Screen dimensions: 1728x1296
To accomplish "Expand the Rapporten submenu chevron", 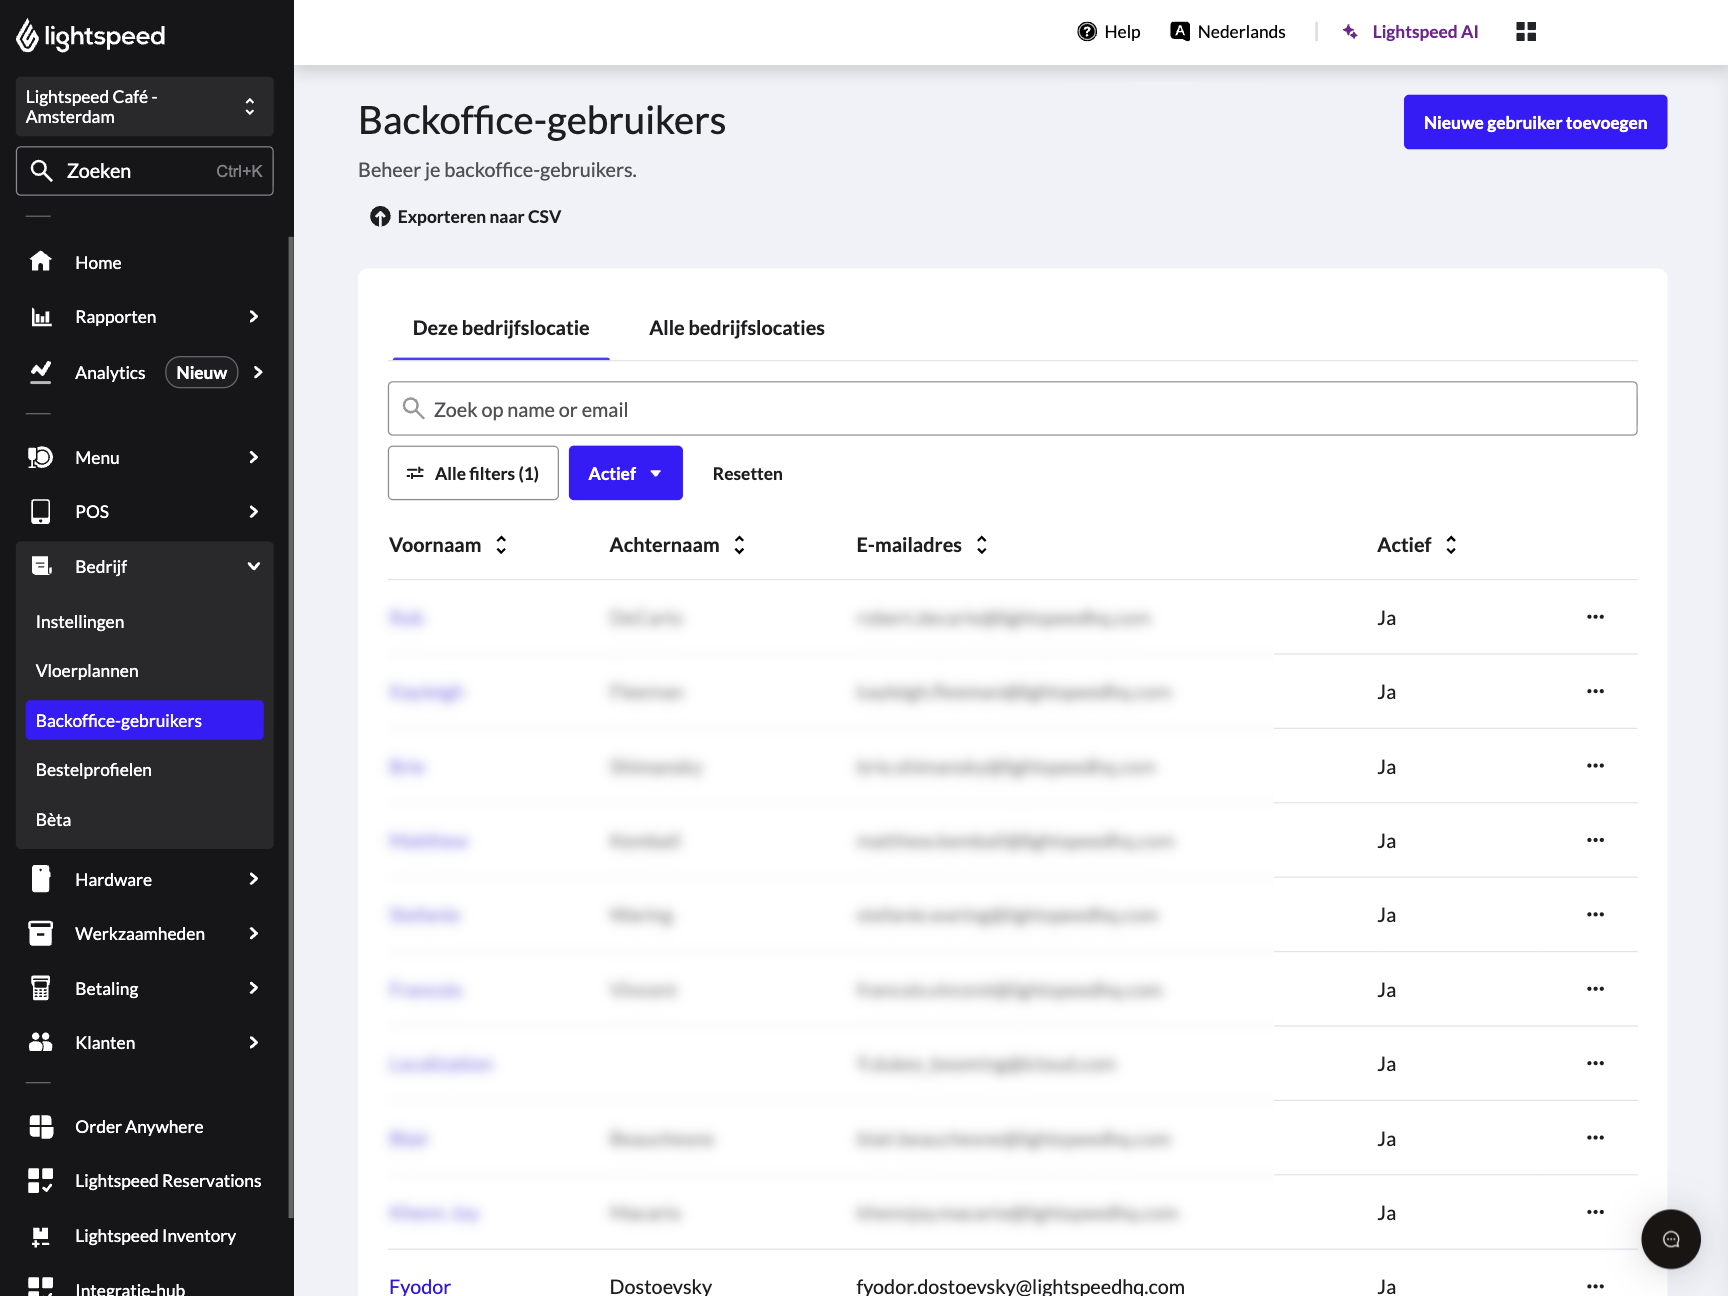I will click(x=254, y=317).
